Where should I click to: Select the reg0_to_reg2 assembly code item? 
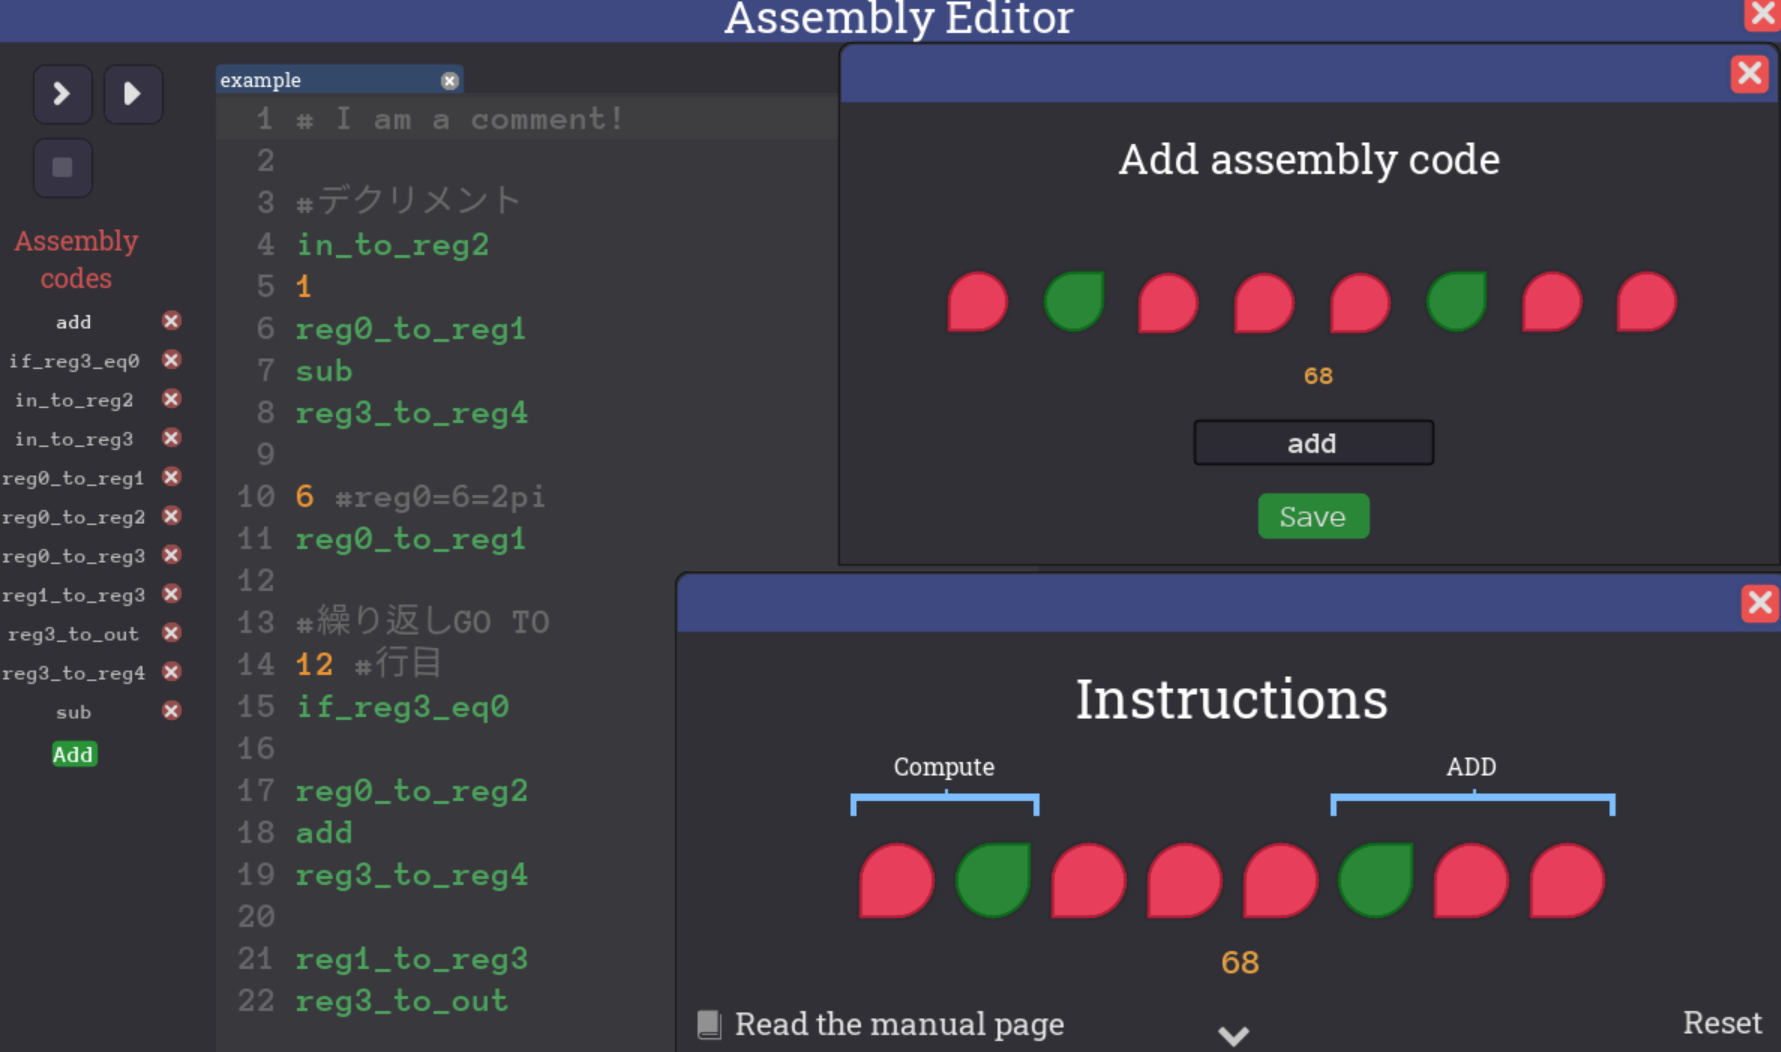(74, 517)
